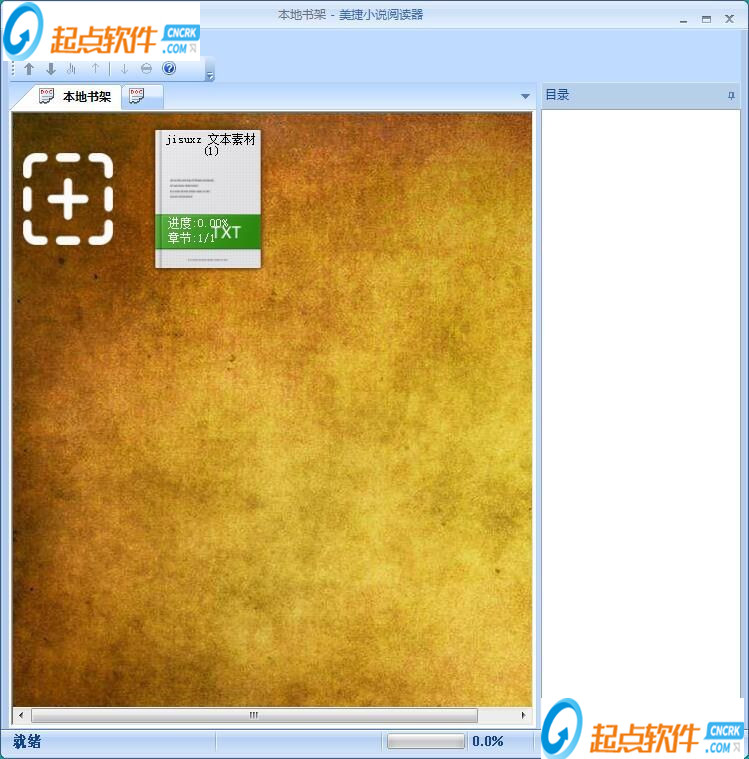Click the thick down arrow toolbar icon
This screenshot has height=759, width=749.
[x=51, y=69]
